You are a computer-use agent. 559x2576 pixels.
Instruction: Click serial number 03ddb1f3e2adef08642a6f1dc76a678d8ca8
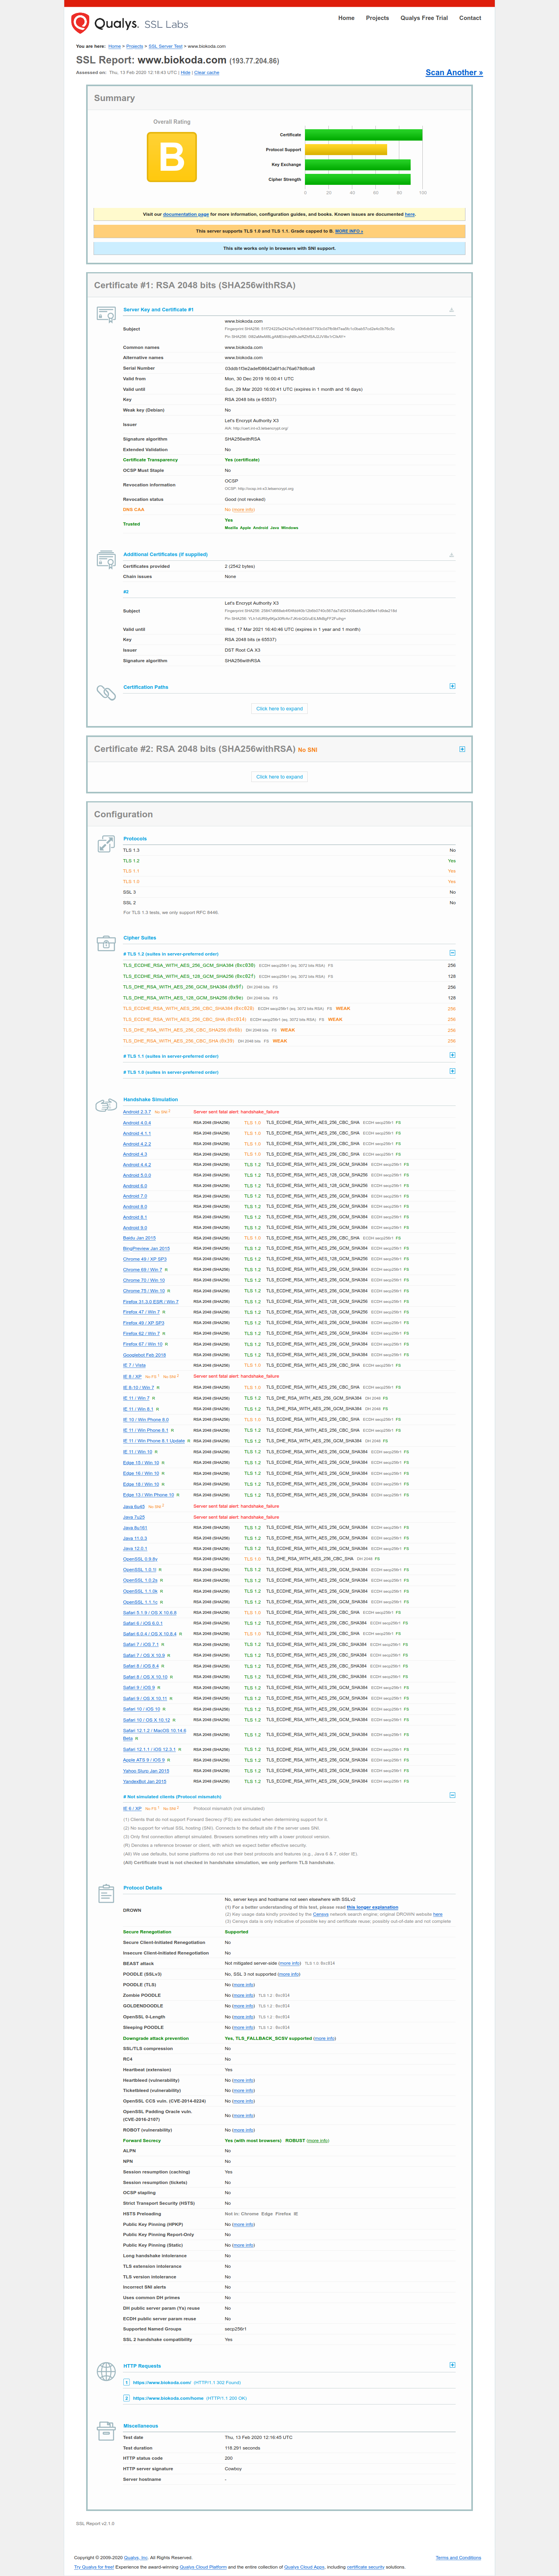(270, 368)
